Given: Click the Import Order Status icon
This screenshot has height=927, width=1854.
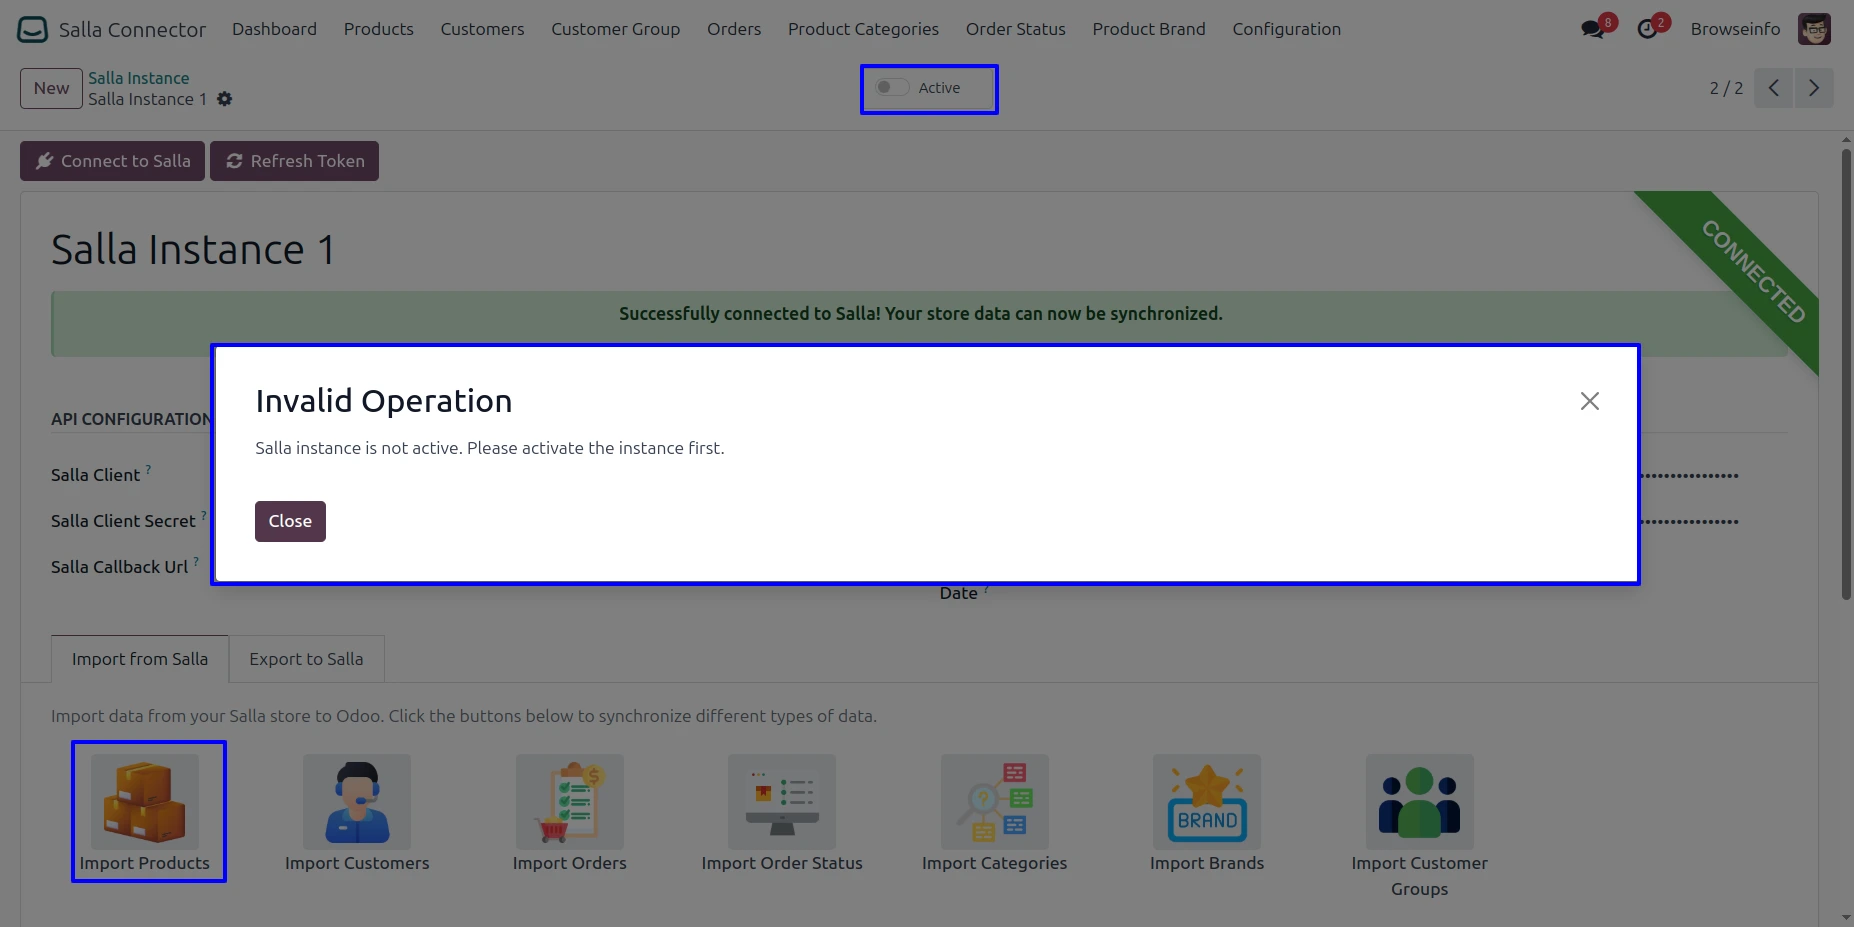Looking at the screenshot, I should [x=782, y=802].
